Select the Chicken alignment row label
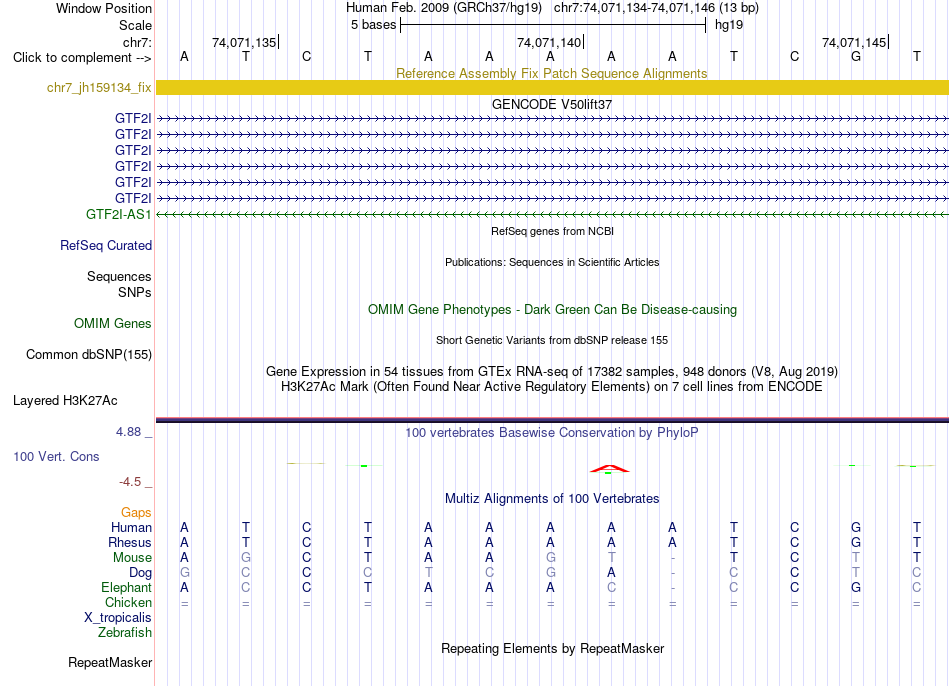 [128, 602]
